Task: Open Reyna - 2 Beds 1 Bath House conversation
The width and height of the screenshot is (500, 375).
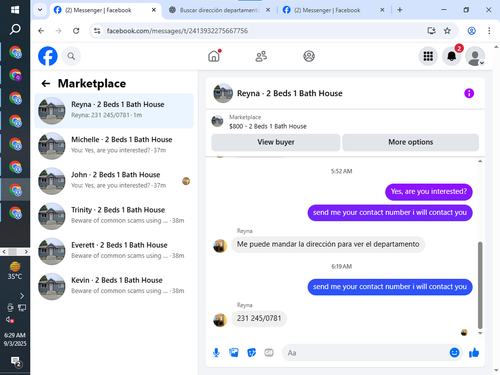Action: click(114, 111)
